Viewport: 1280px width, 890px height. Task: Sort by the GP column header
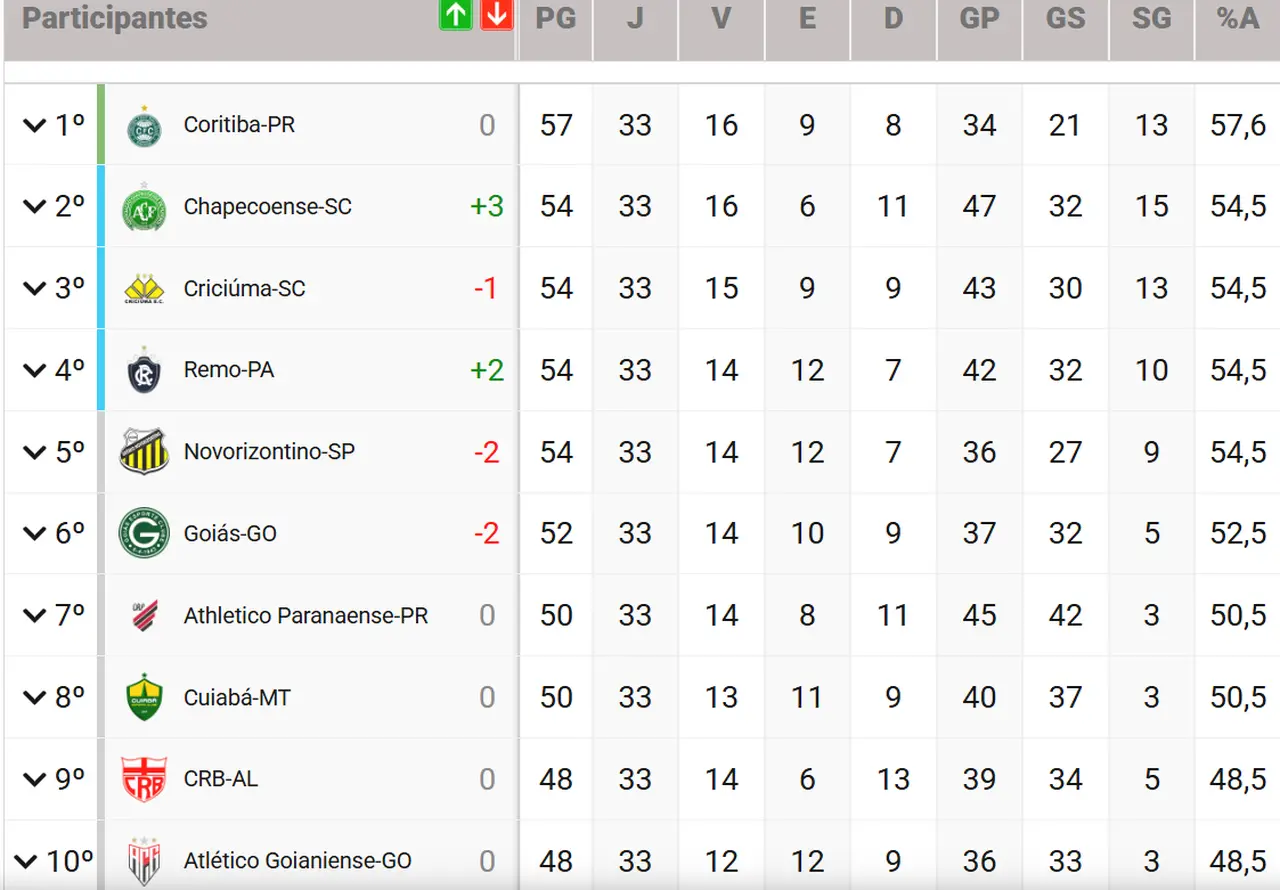click(979, 18)
